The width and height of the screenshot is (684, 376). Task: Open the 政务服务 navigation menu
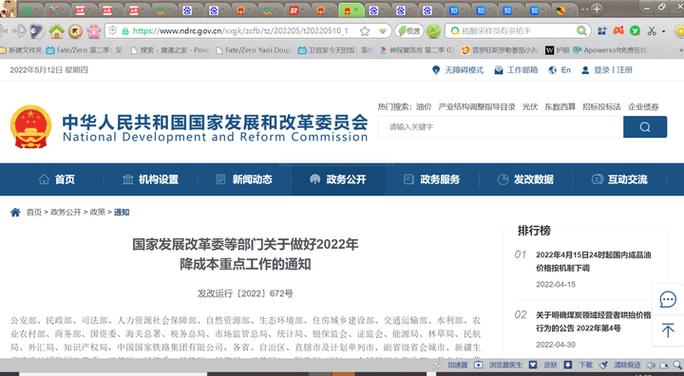[x=432, y=179]
